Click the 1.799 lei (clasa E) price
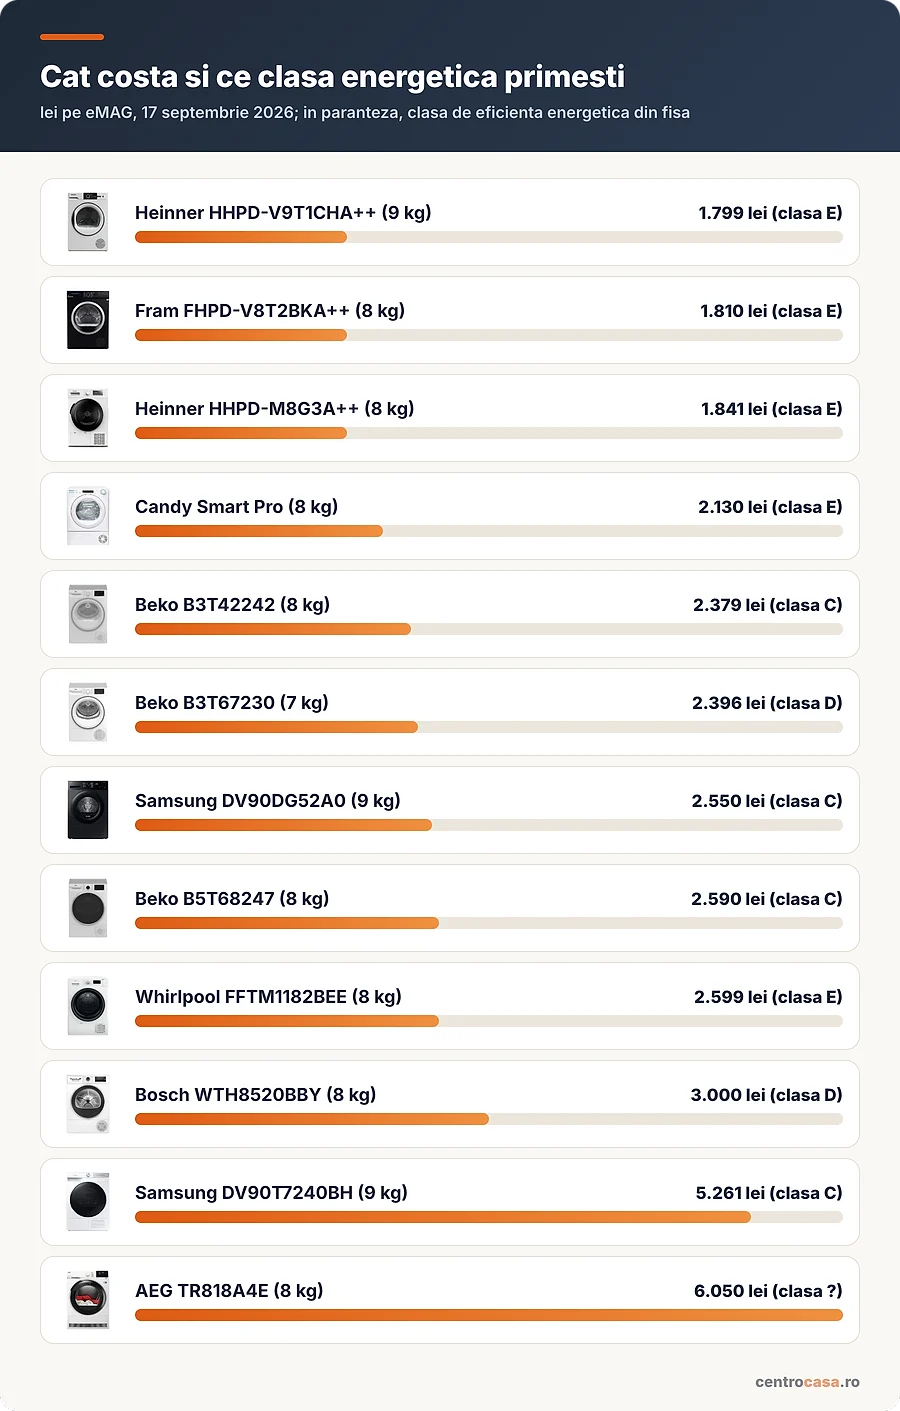This screenshot has height=1411, width=900. pyautogui.click(x=770, y=213)
